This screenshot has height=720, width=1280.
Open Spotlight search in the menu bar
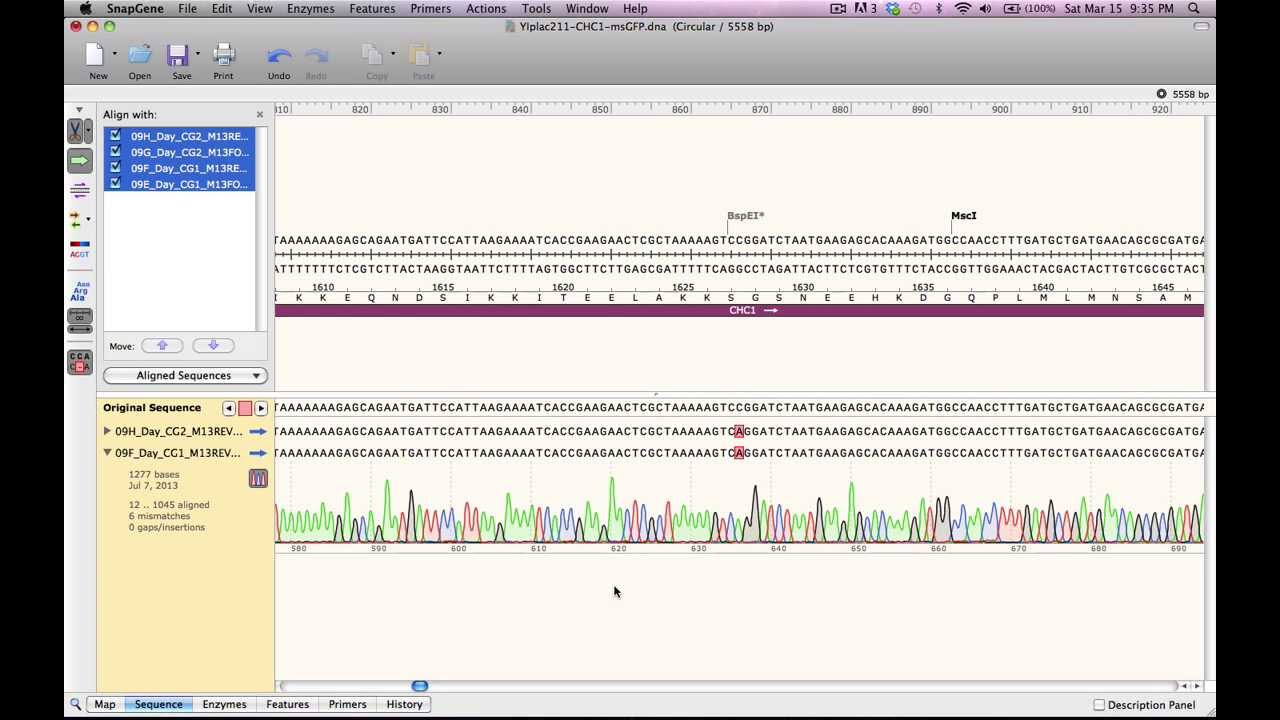click(1194, 8)
